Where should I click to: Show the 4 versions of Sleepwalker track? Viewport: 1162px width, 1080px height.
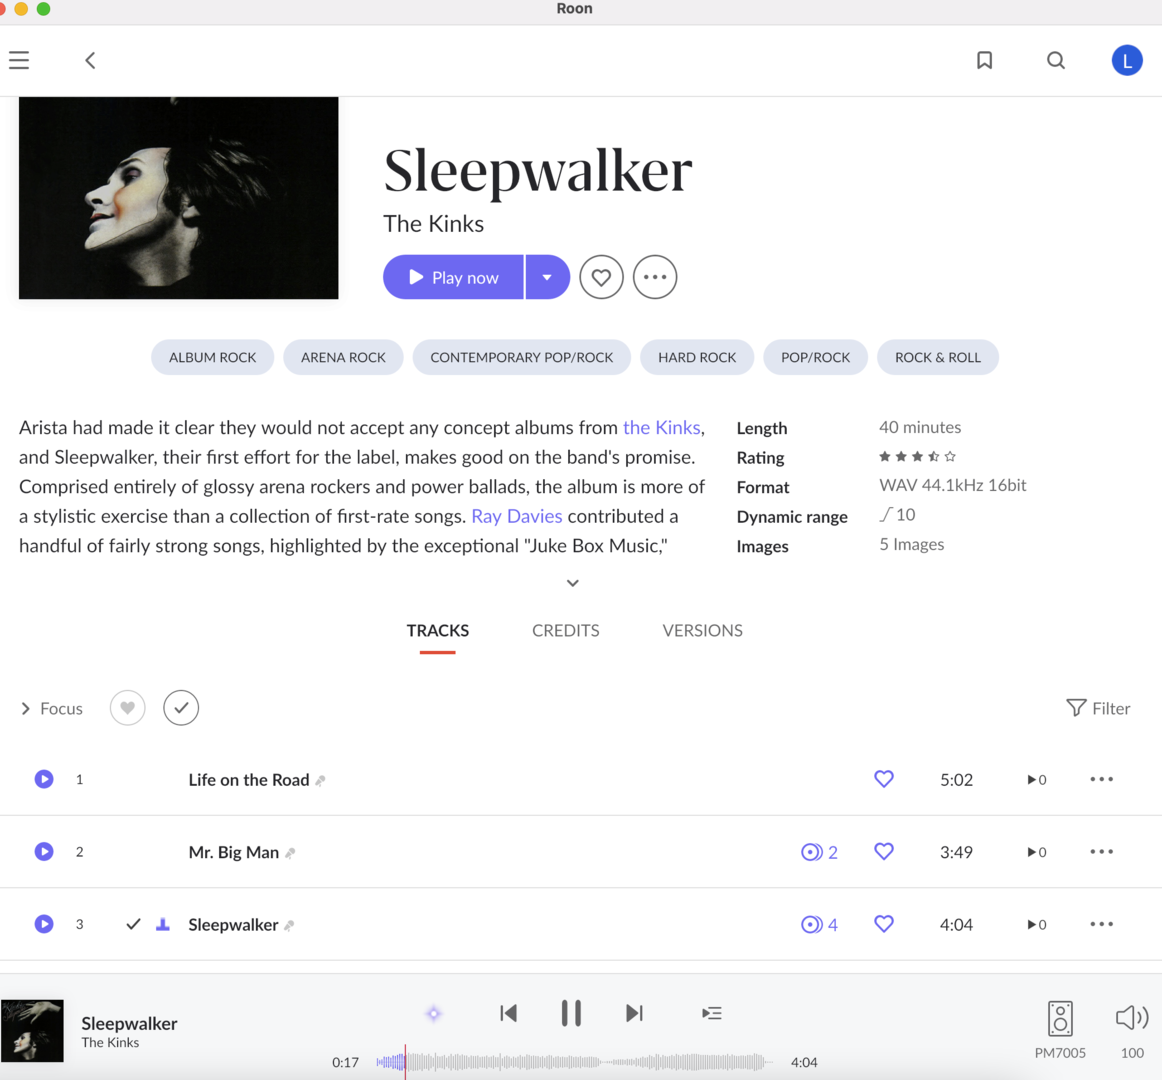click(x=819, y=925)
